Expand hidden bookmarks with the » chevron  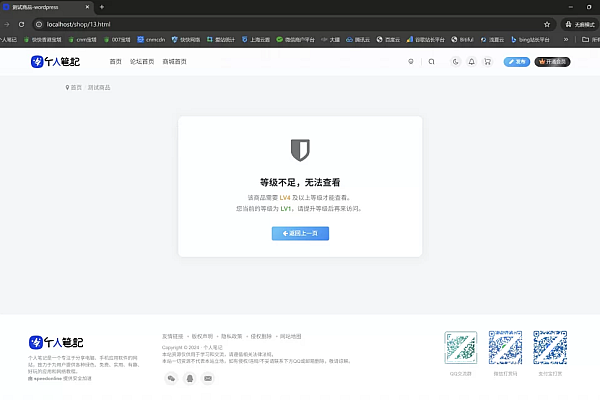(x=566, y=39)
